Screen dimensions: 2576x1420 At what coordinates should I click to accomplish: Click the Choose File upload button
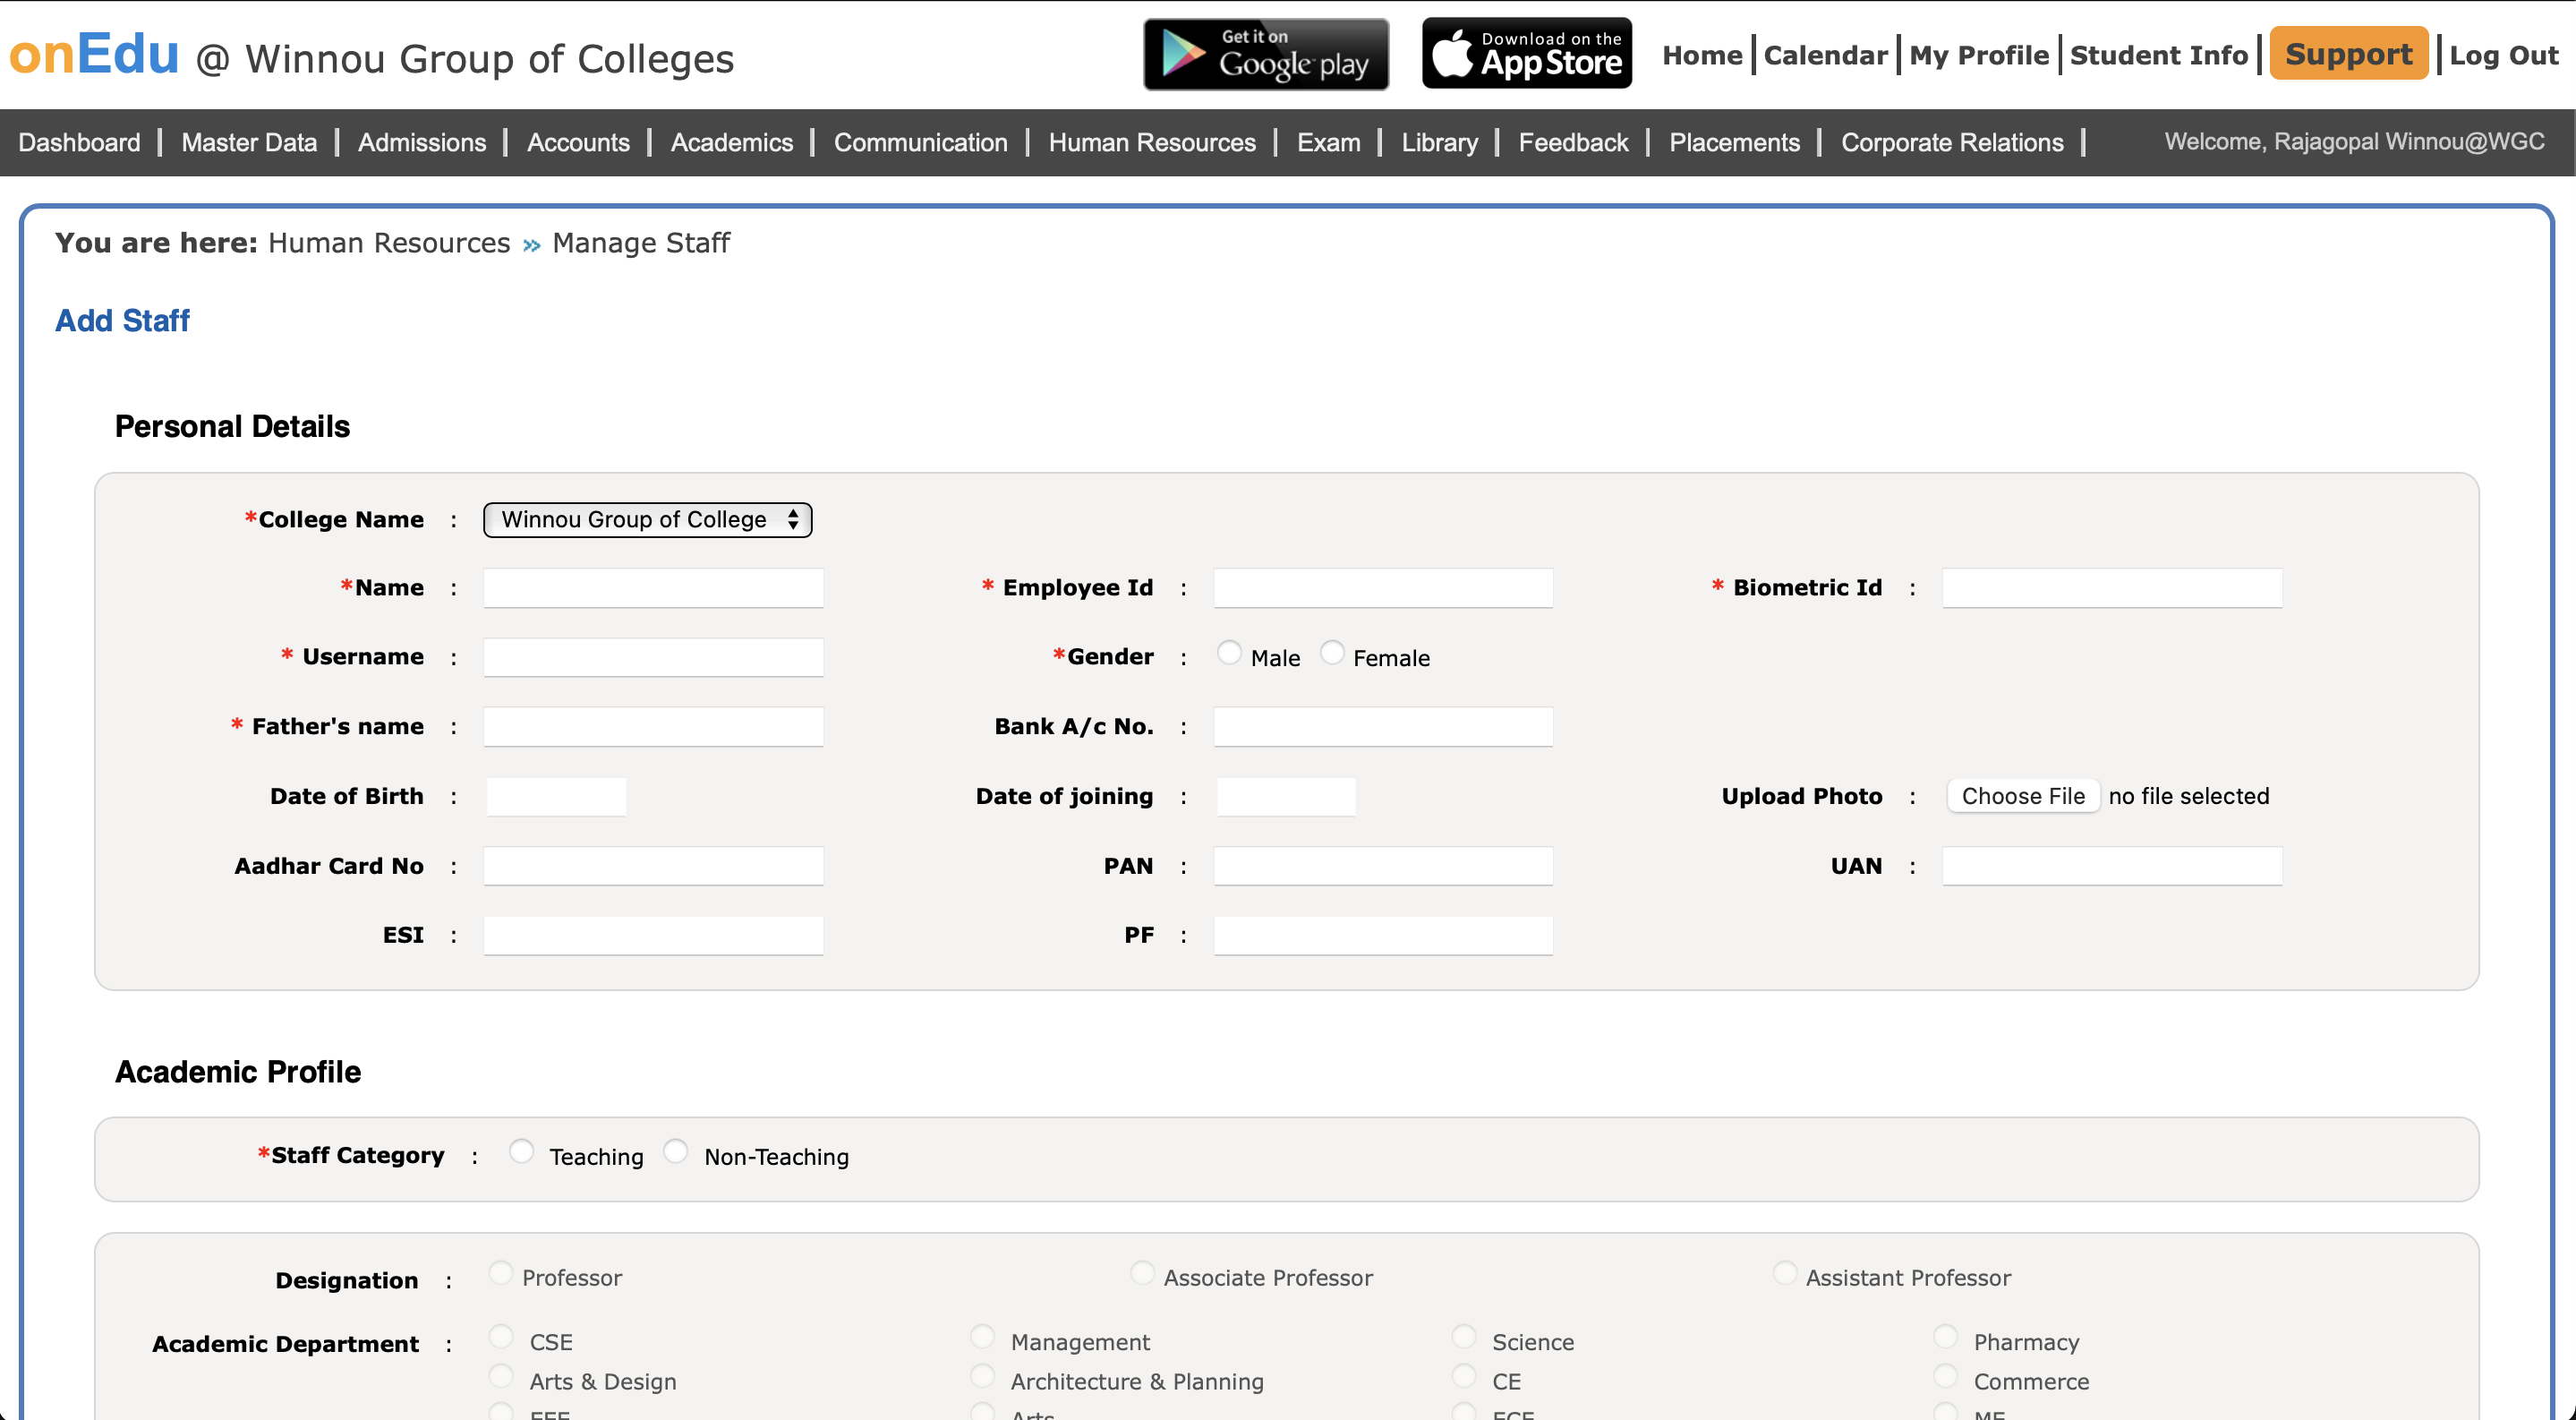(2022, 796)
